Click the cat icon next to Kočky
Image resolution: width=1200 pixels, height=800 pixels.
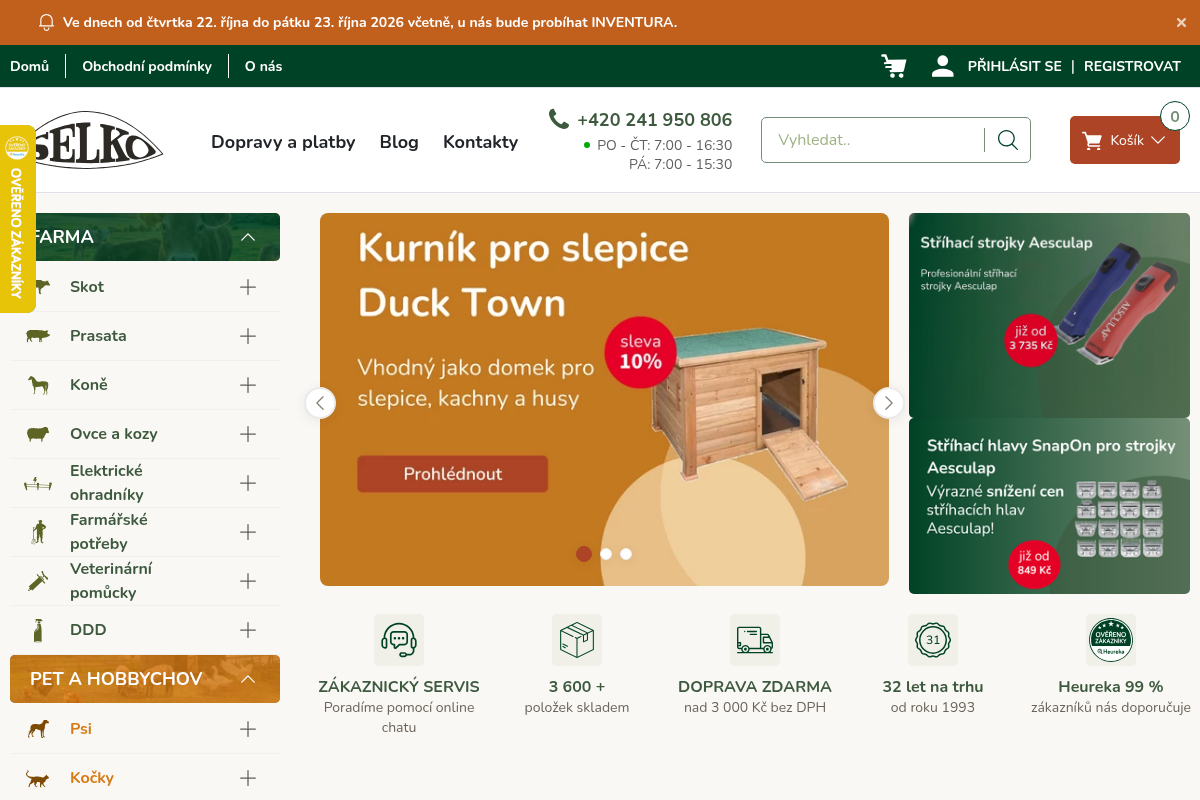(x=38, y=778)
